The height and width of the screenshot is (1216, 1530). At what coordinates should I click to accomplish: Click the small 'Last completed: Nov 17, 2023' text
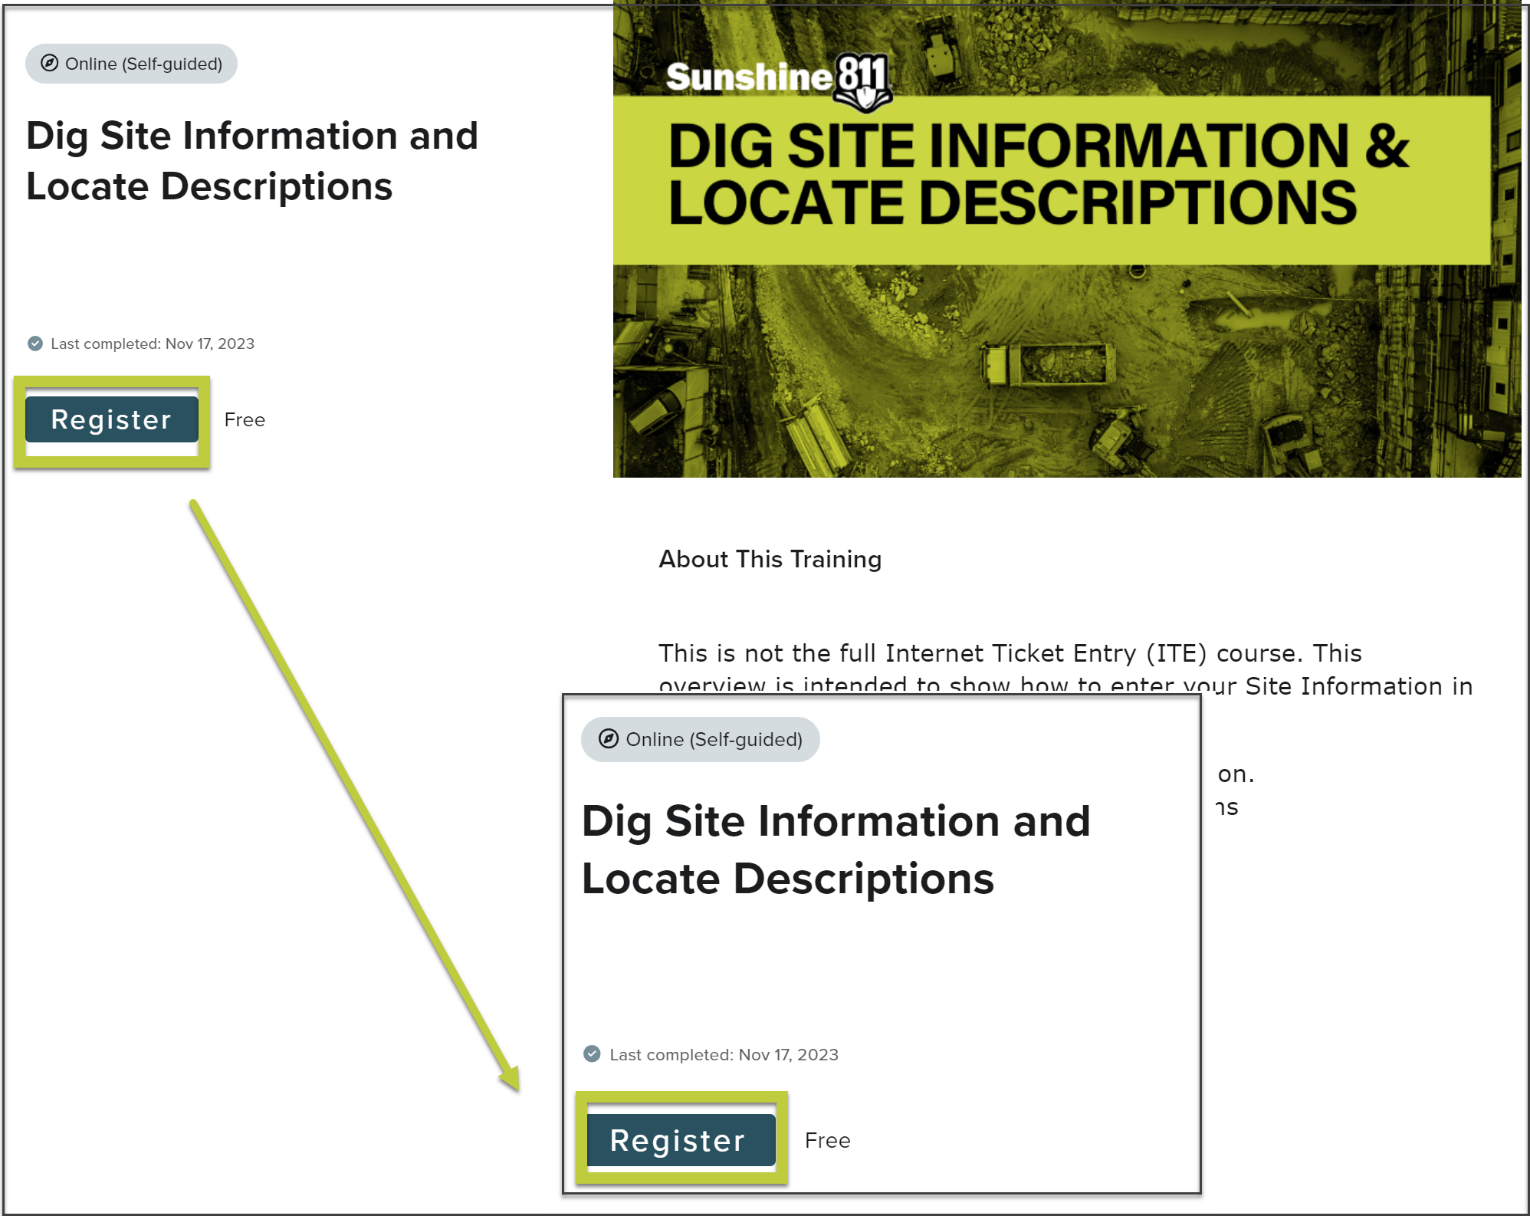coord(152,344)
